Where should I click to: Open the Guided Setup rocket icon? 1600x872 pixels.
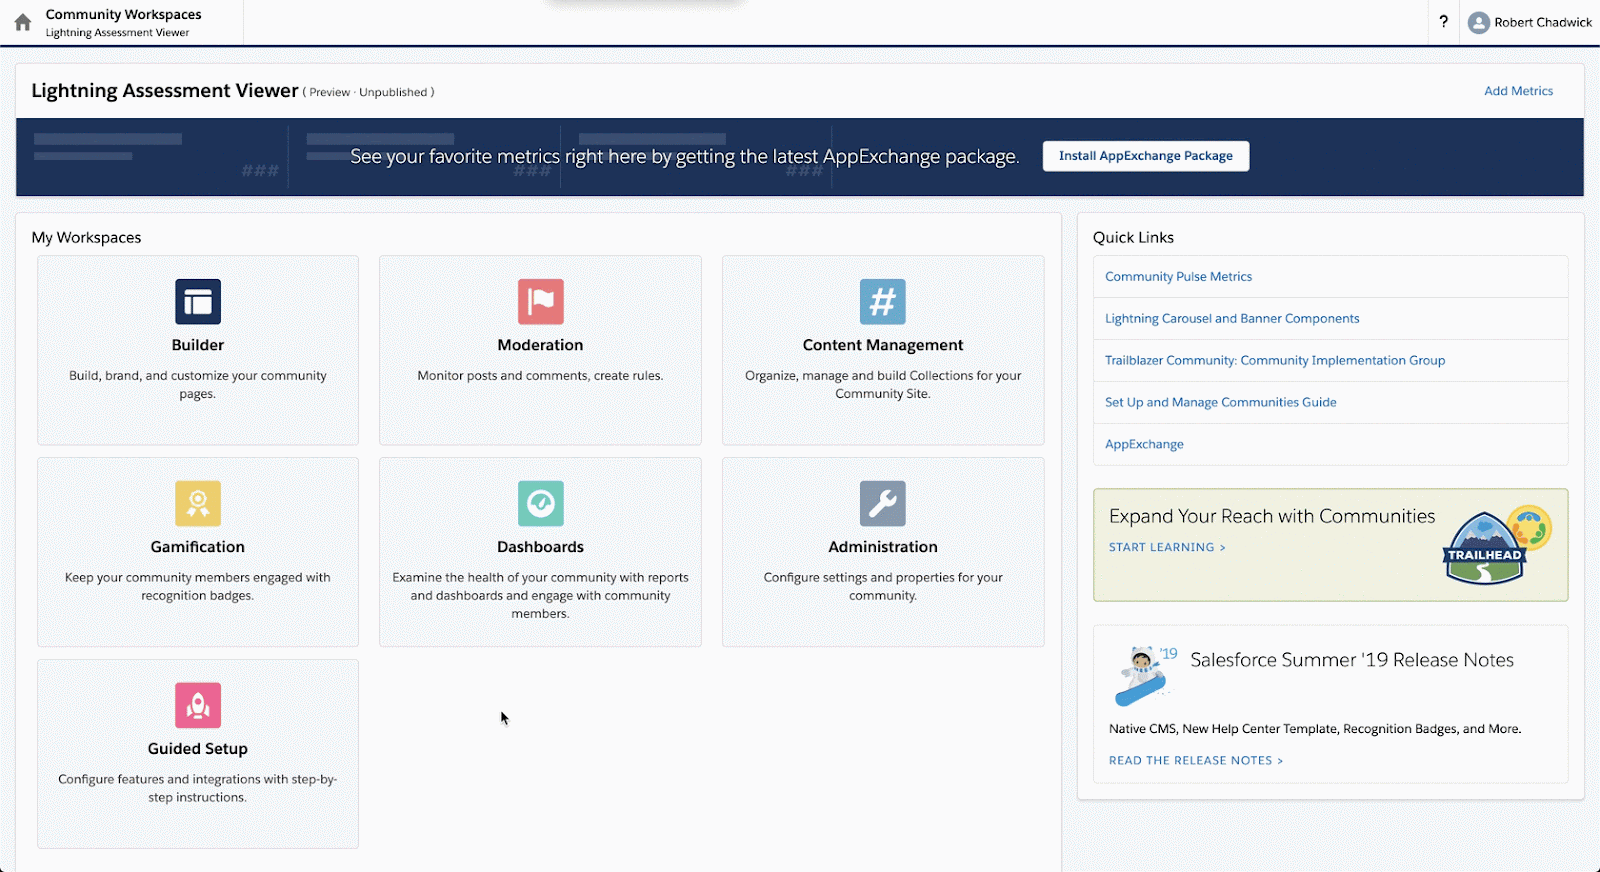click(x=198, y=706)
